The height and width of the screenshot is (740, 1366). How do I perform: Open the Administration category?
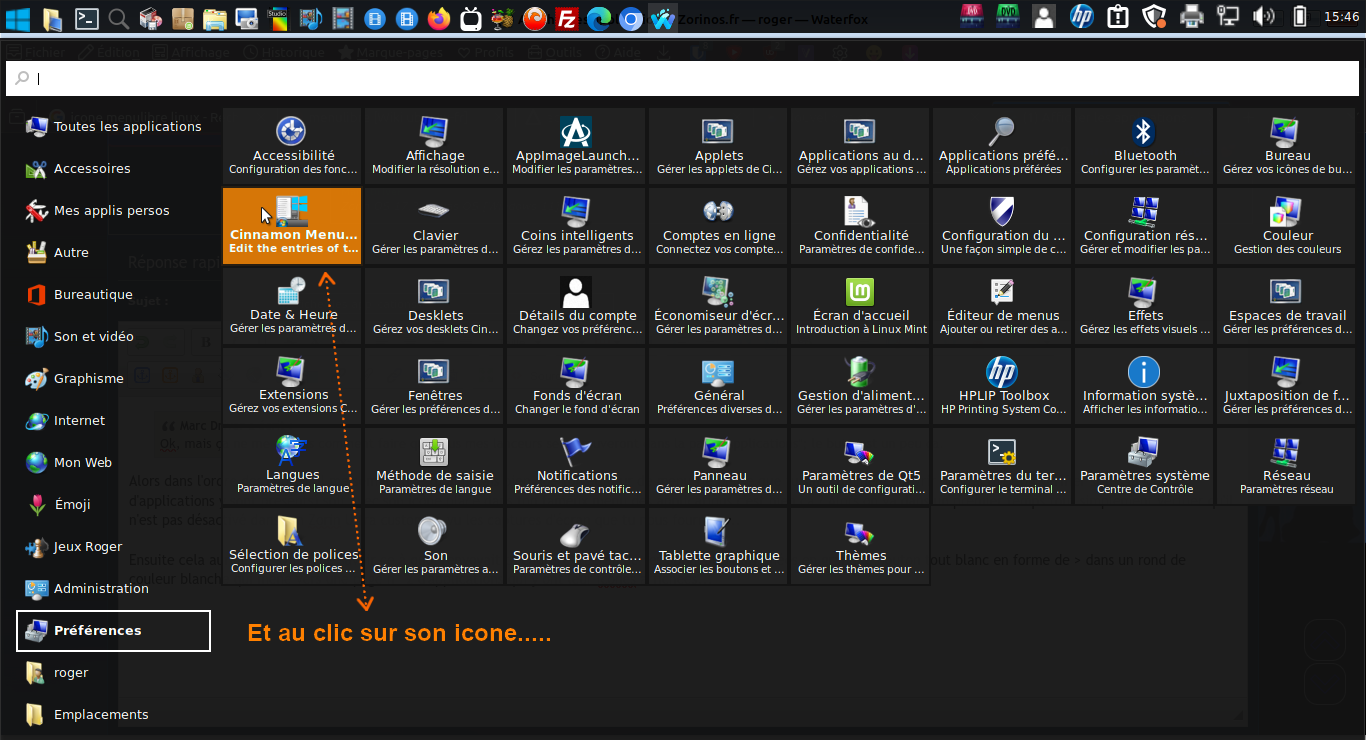100,589
